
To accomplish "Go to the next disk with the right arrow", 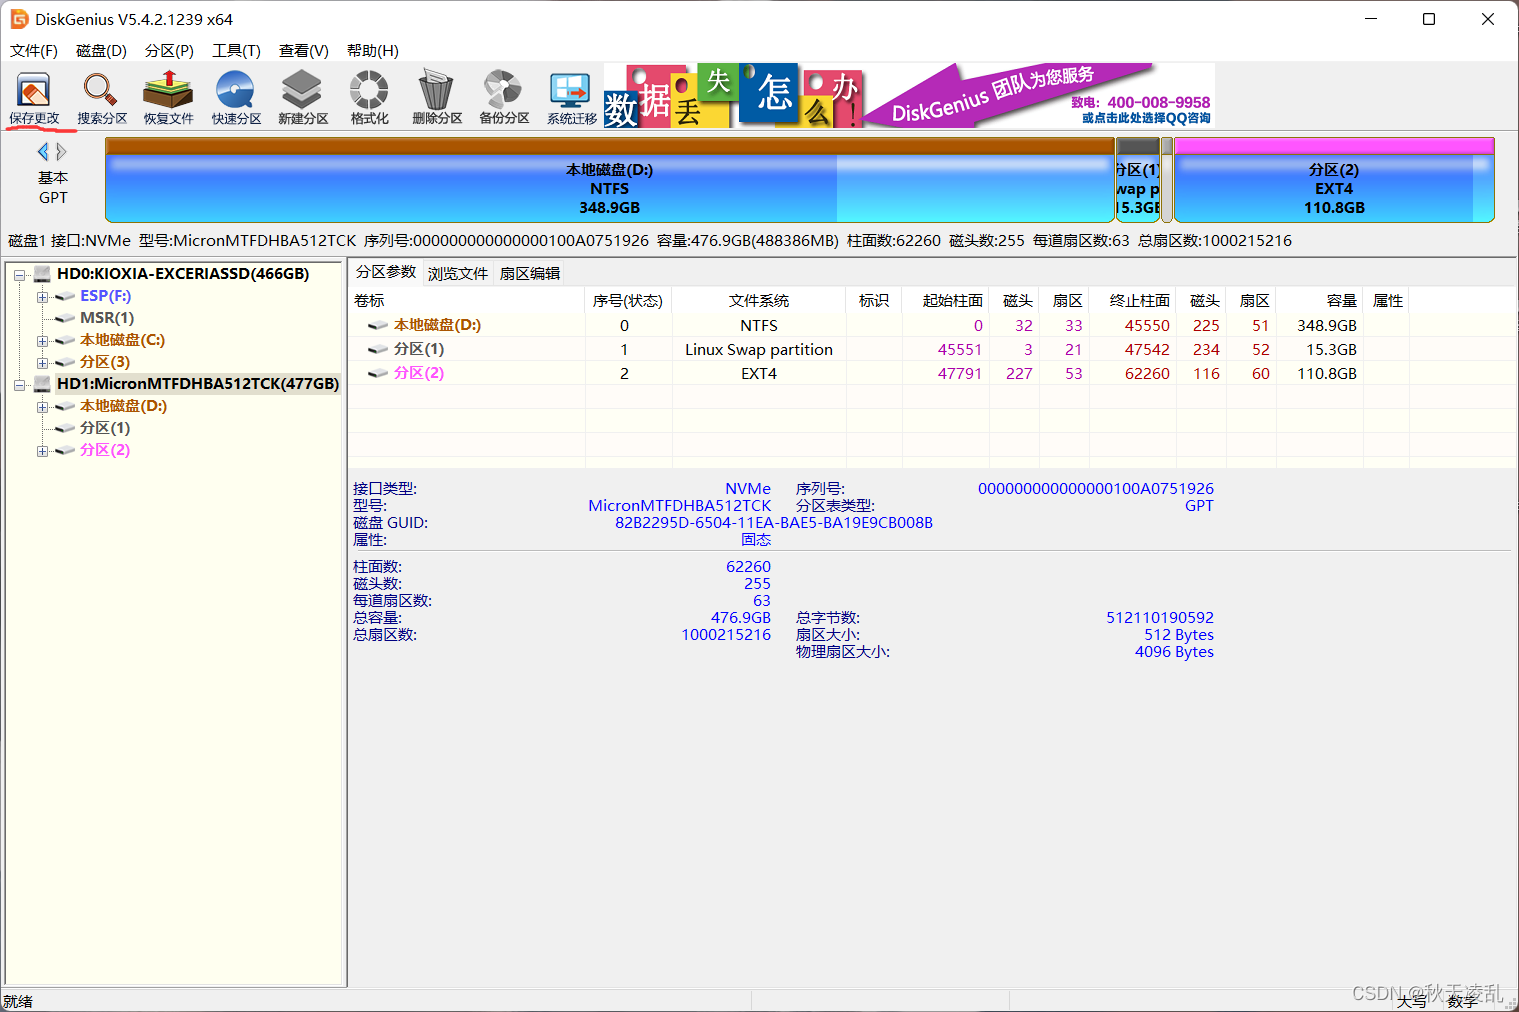I will (x=61, y=152).
